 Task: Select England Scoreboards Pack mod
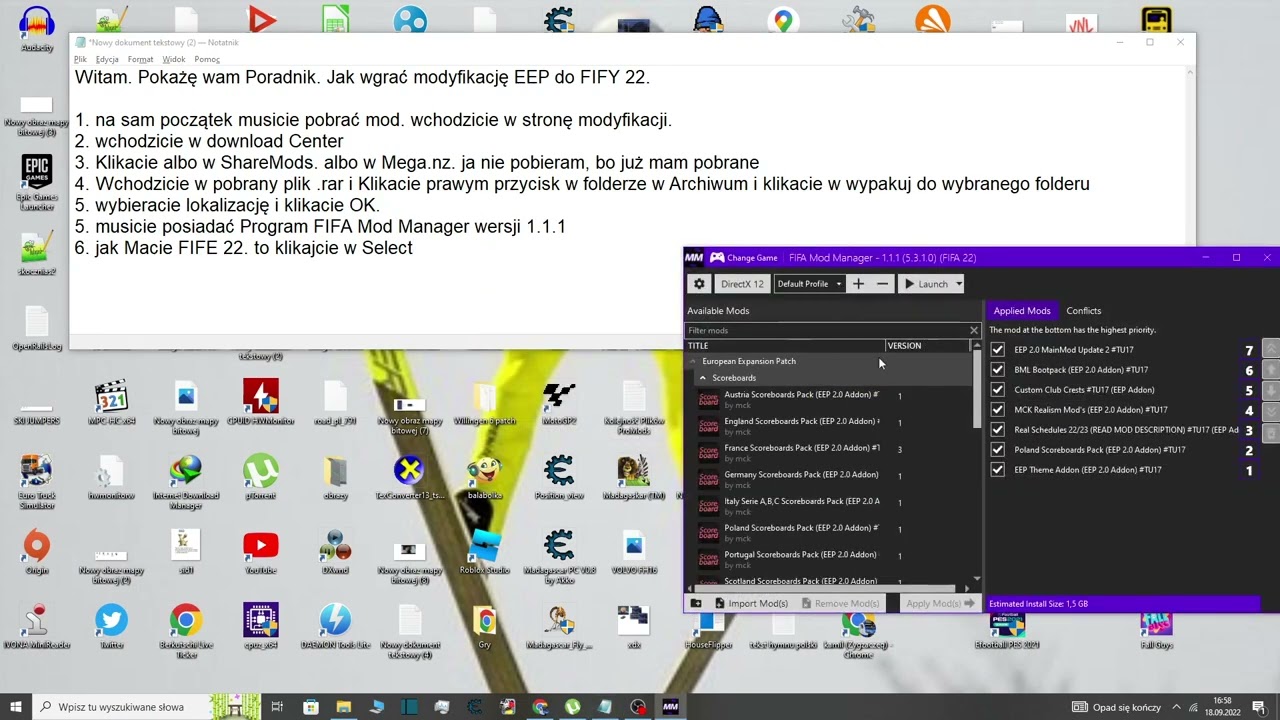(x=832, y=426)
